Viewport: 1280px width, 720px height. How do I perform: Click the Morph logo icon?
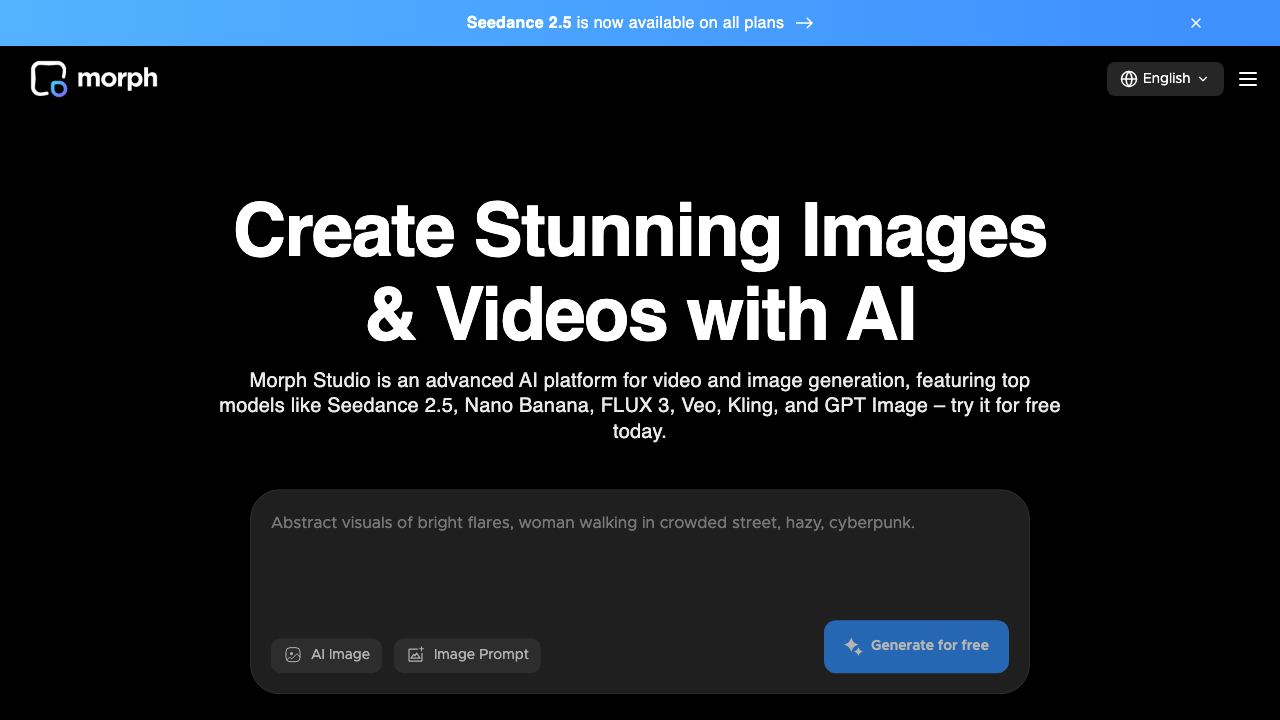(x=49, y=79)
